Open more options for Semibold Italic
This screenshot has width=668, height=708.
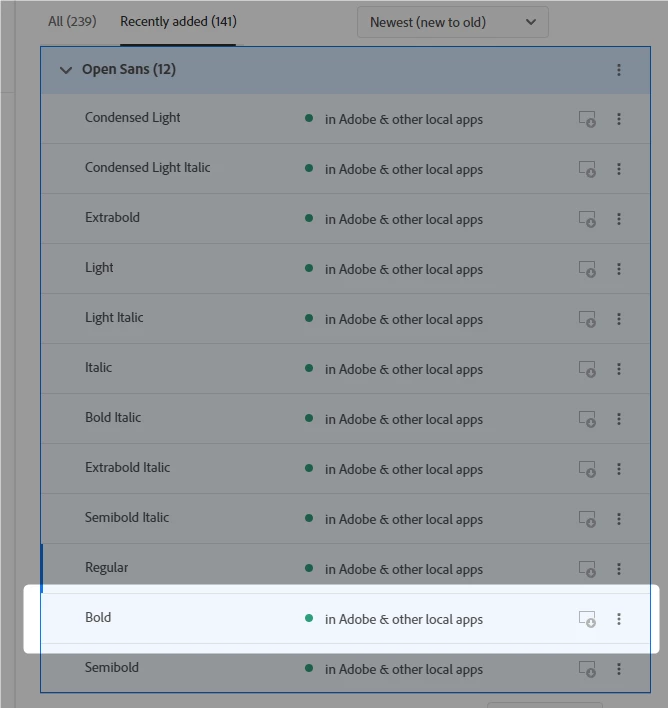pos(619,519)
